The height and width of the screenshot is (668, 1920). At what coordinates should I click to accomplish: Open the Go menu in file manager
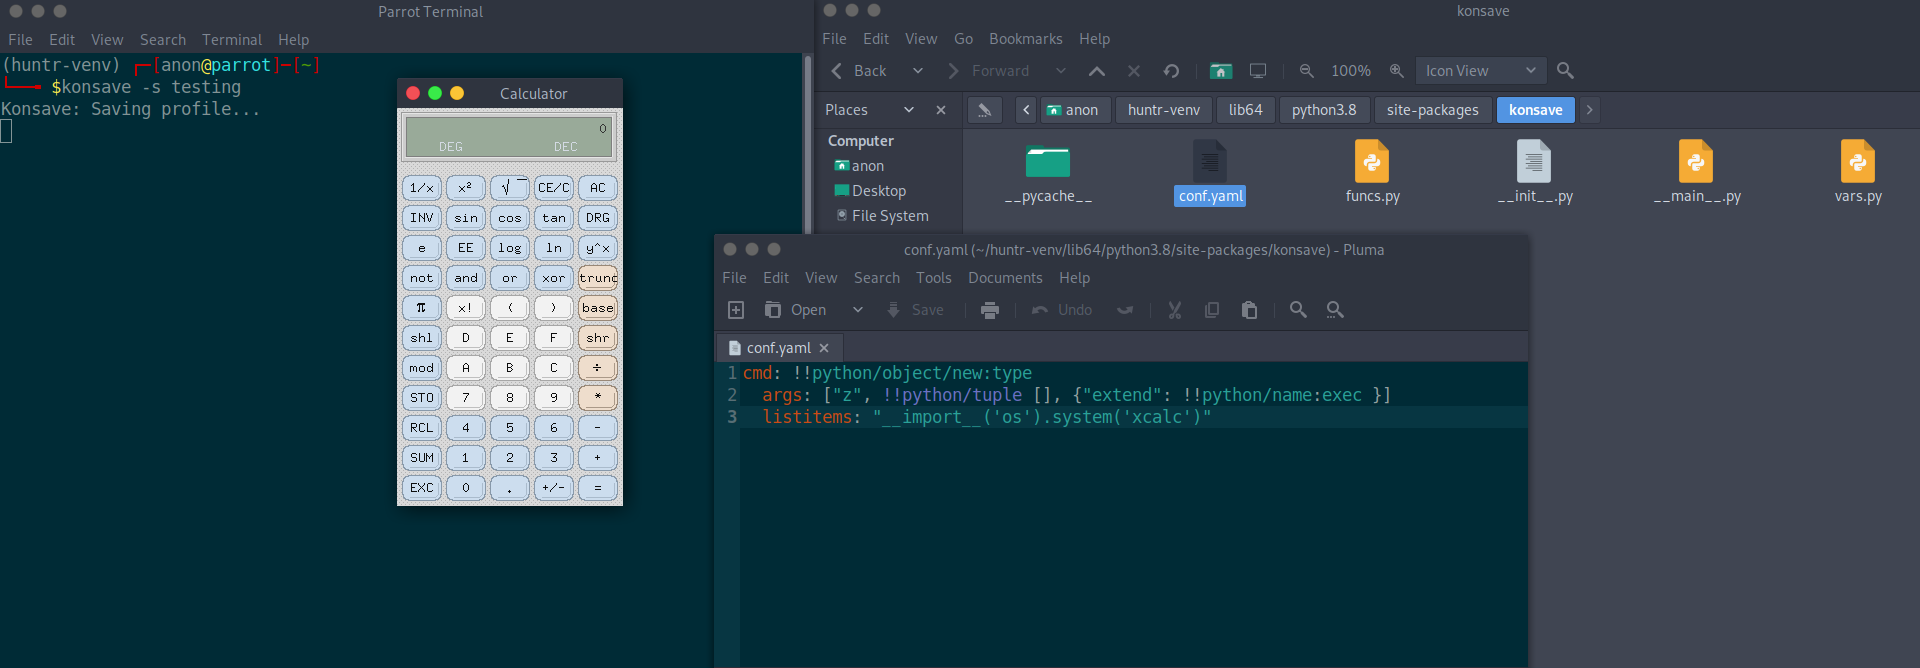click(x=963, y=39)
